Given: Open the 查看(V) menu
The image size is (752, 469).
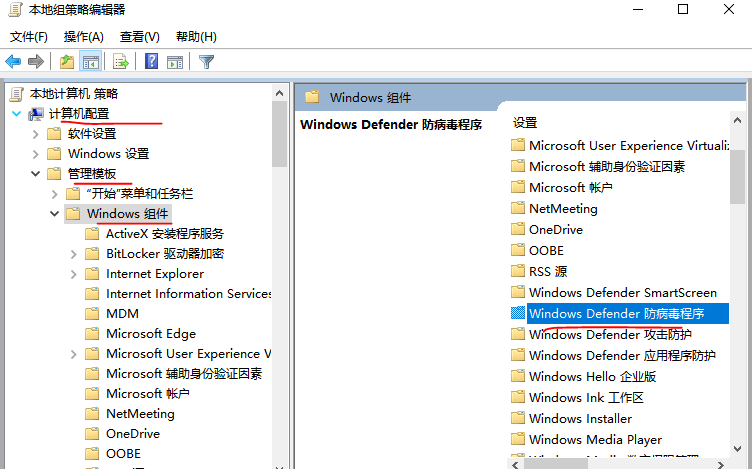Looking at the screenshot, I should coord(140,37).
